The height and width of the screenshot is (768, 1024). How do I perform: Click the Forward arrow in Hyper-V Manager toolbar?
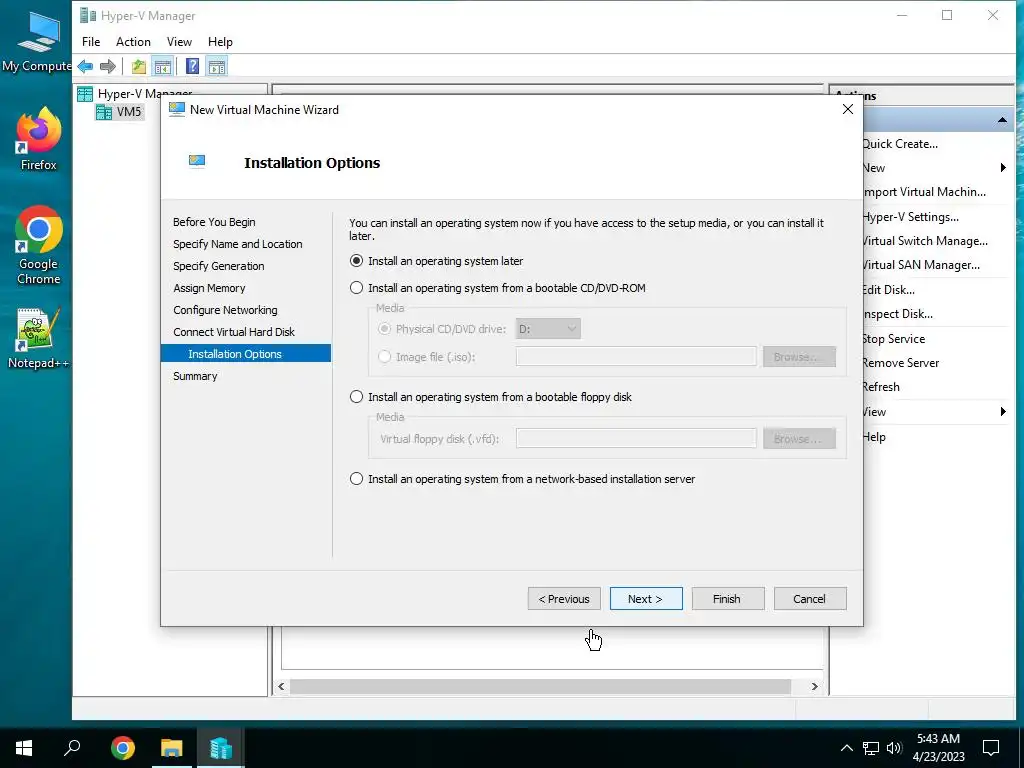pos(108,66)
